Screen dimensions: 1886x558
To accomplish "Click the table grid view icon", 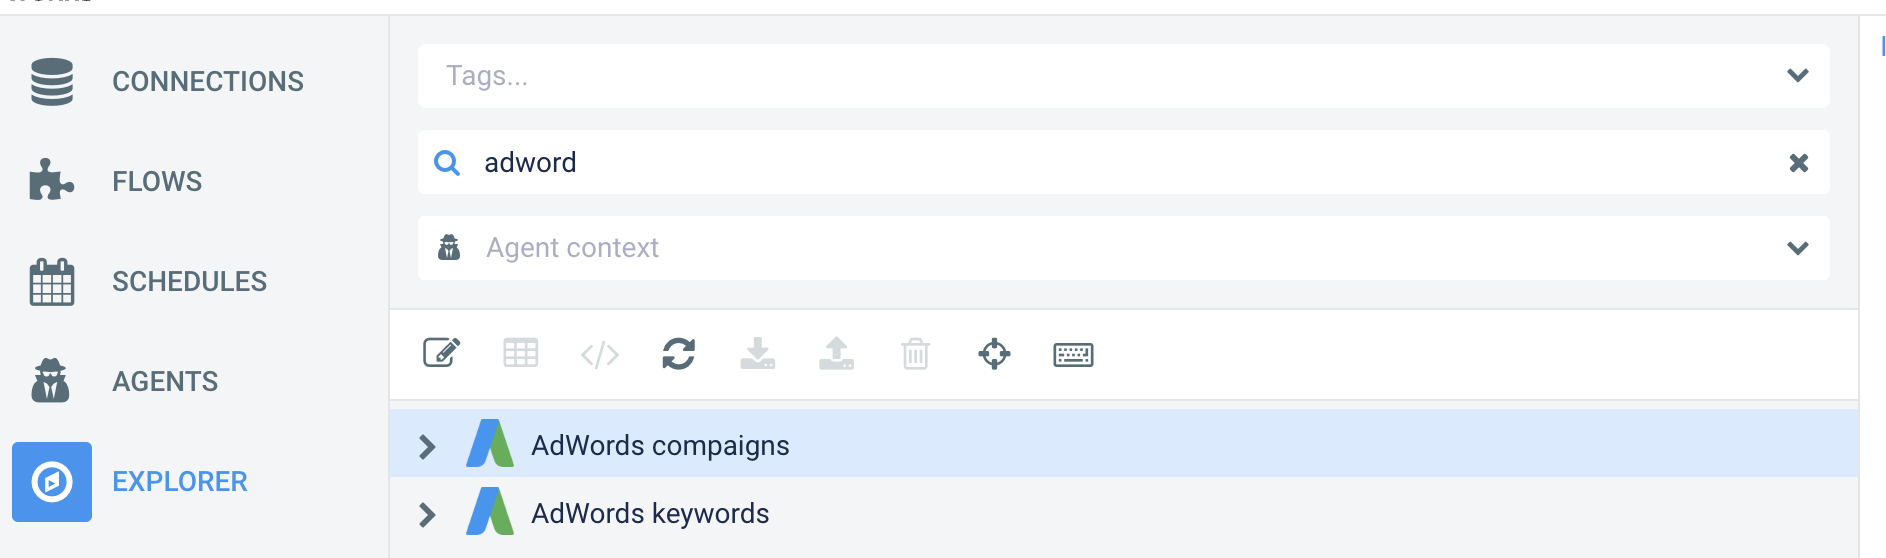I will point(520,353).
